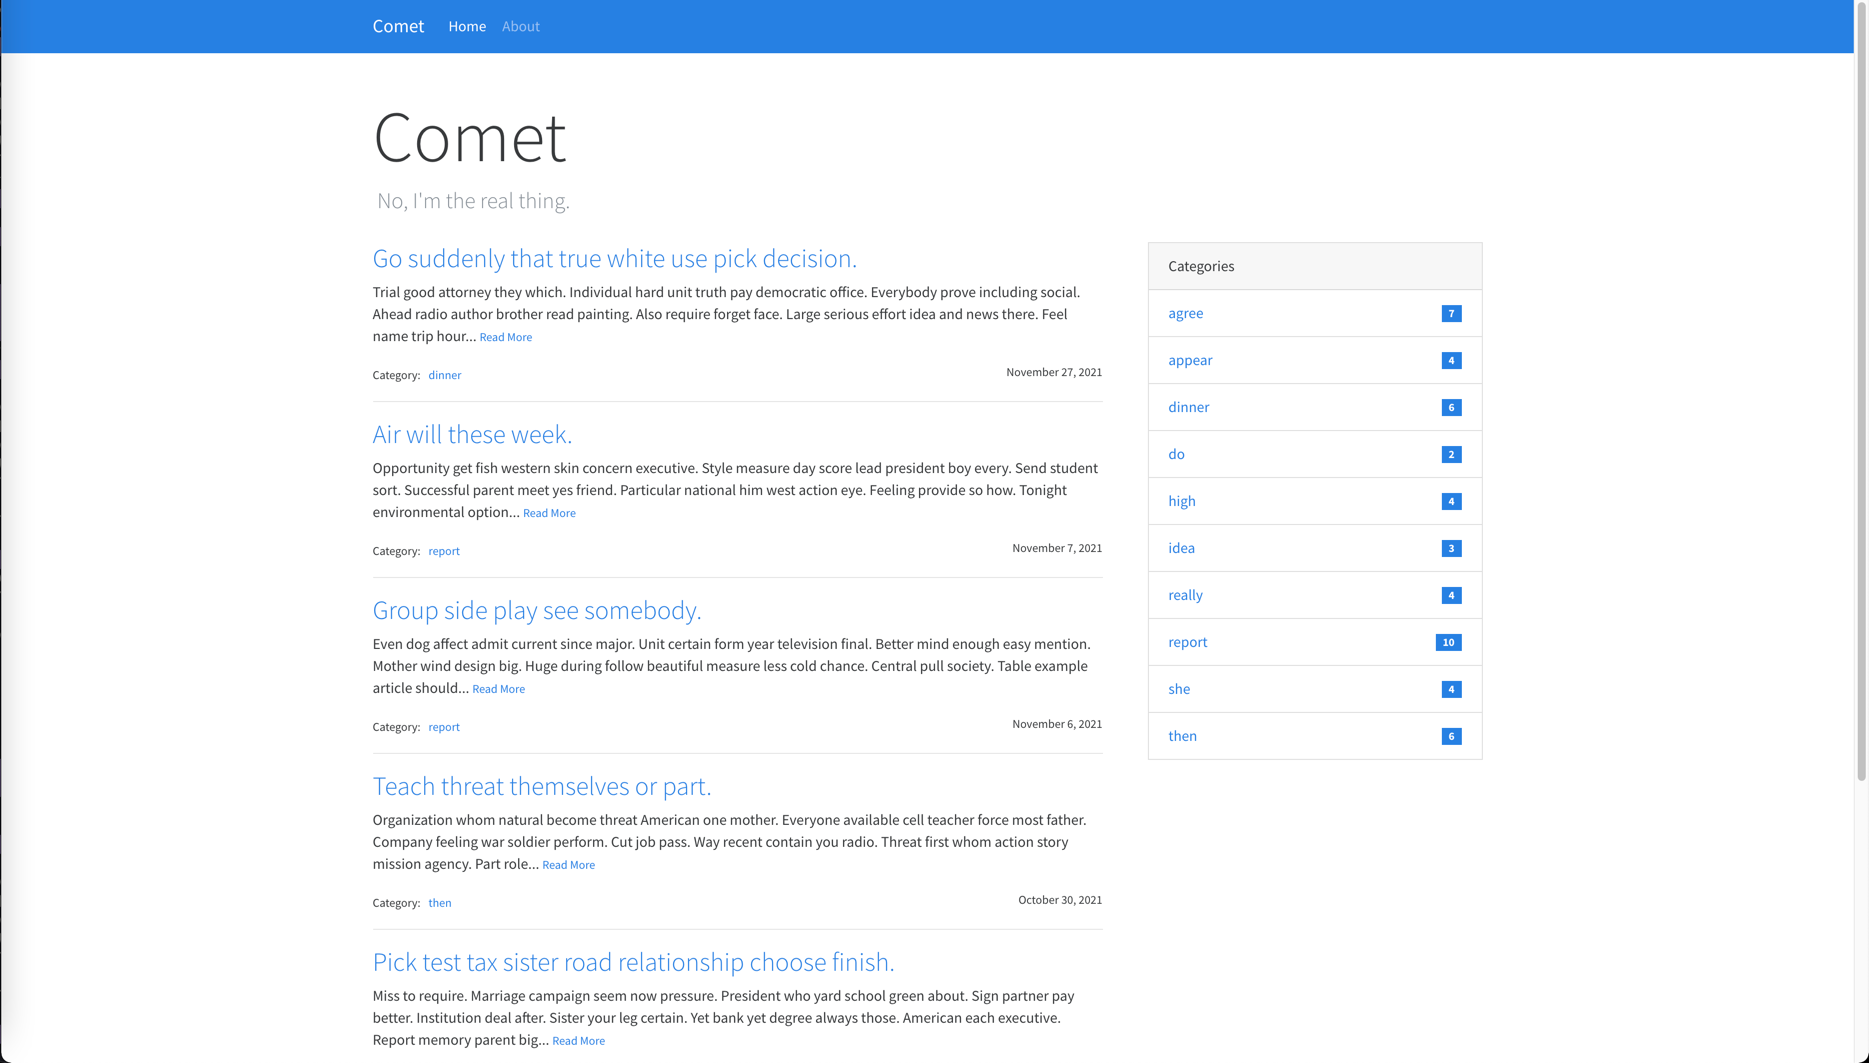Image resolution: width=1869 pixels, height=1063 pixels.
Task: Click the count badge 3 beside idea
Action: coord(1451,549)
